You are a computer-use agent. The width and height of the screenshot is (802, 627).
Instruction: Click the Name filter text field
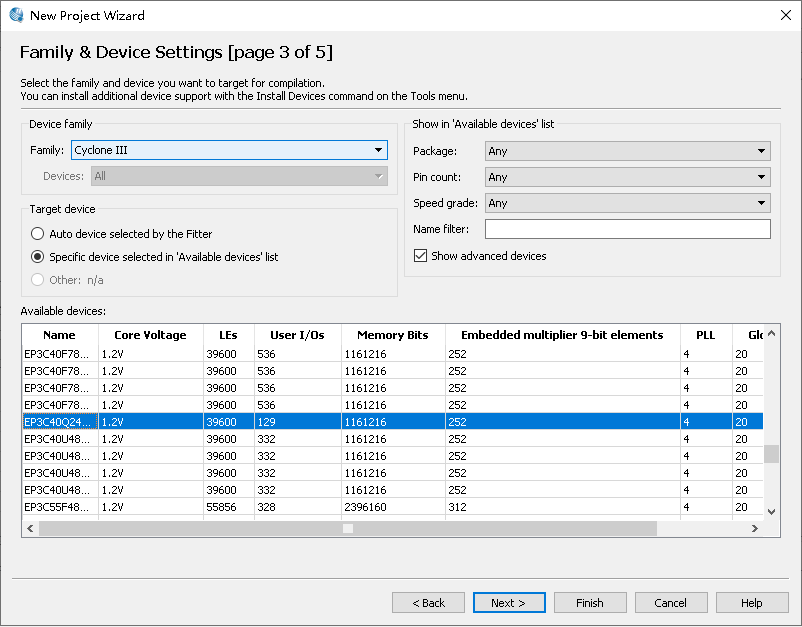[x=627, y=229]
